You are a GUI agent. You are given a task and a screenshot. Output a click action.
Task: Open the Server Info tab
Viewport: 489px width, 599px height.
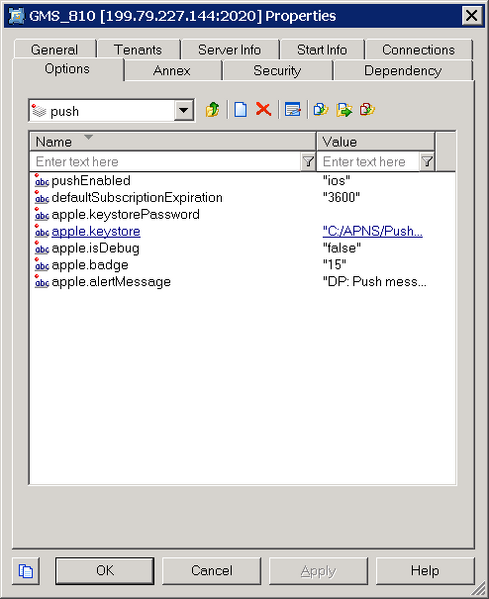tap(230, 50)
